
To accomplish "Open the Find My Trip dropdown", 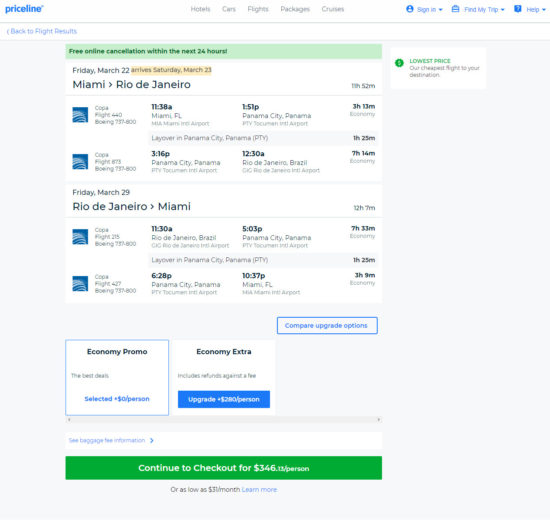I will (x=484, y=9).
